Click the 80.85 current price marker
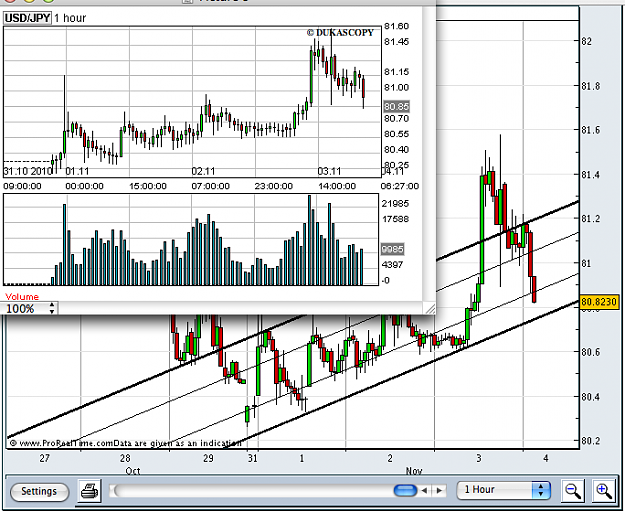 (396, 106)
